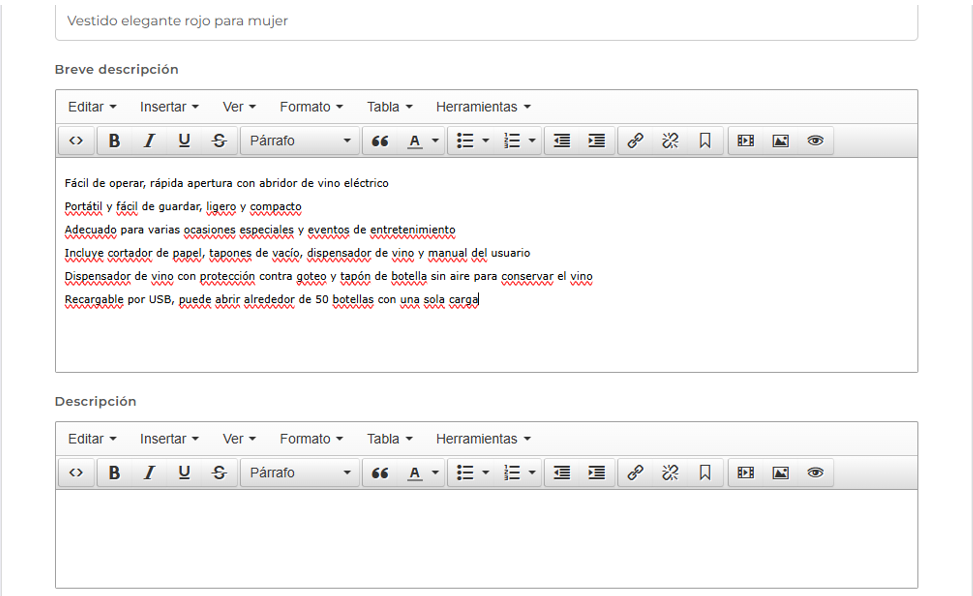Apply blockquote in Descripción editor

tap(380, 473)
